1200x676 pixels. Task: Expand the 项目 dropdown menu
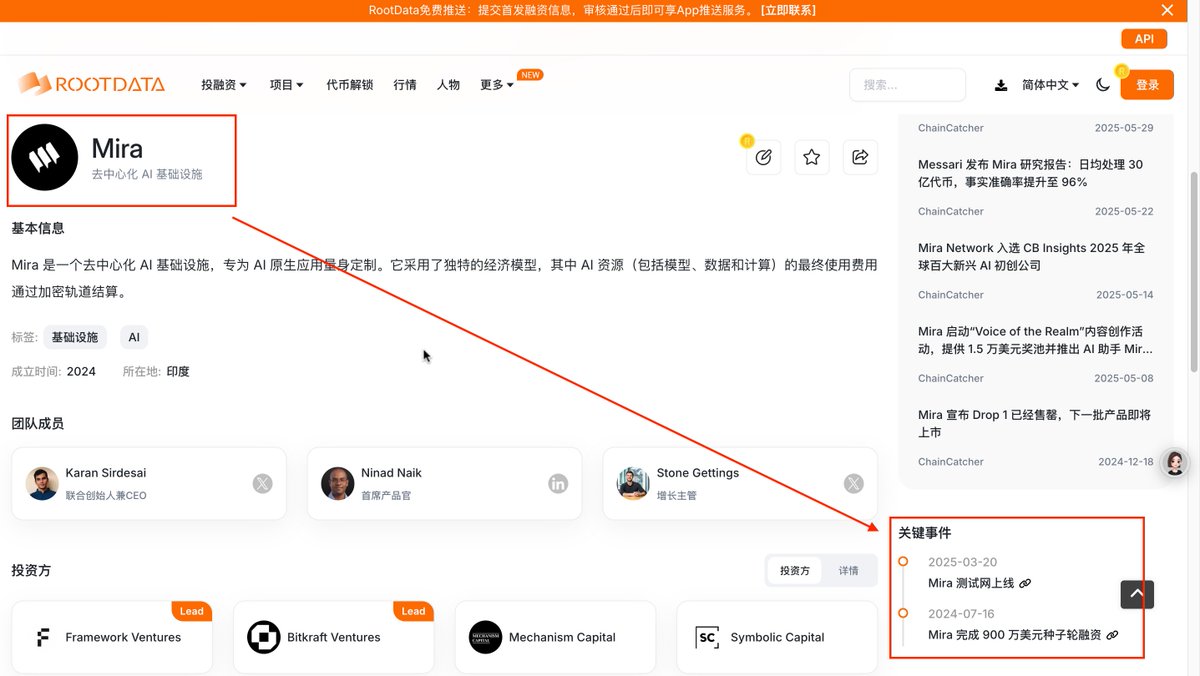pos(286,85)
